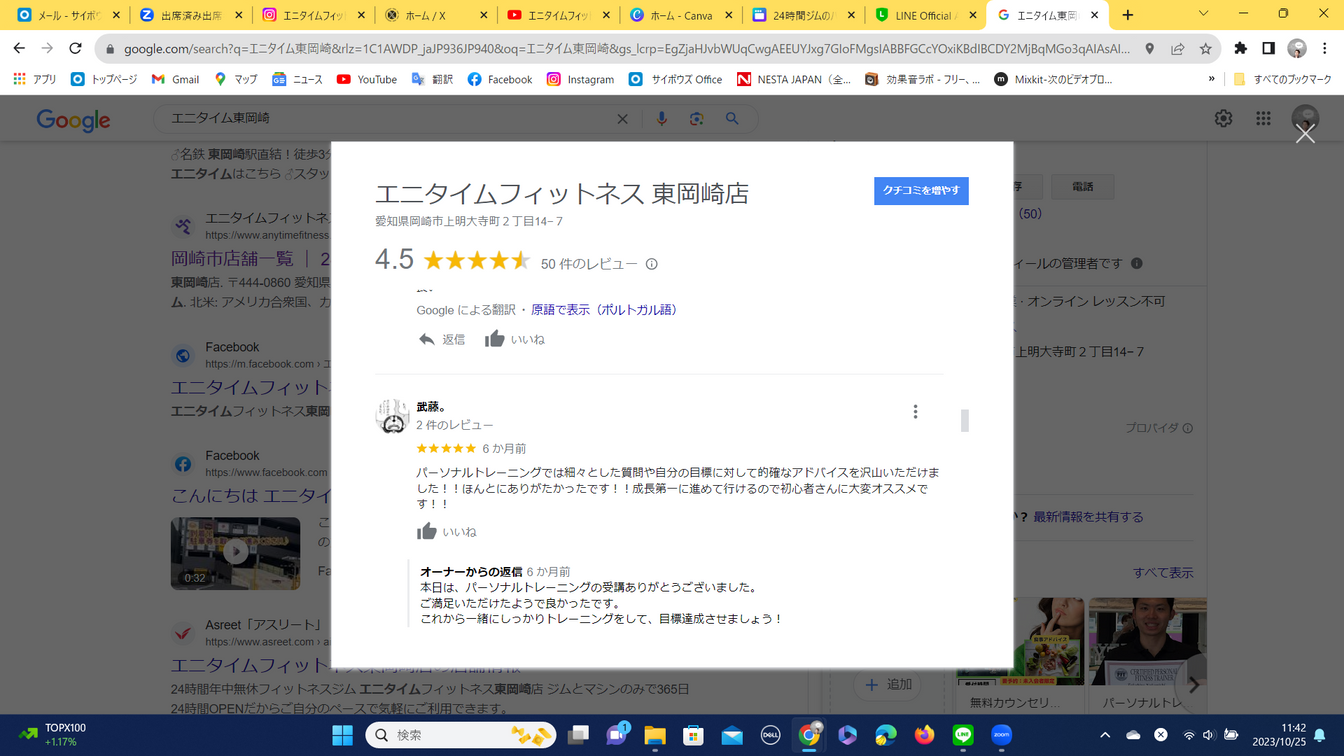The height and width of the screenshot is (756, 1344).
Task: Click the reviewer 武藤。 avatar
Action: (x=392, y=416)
